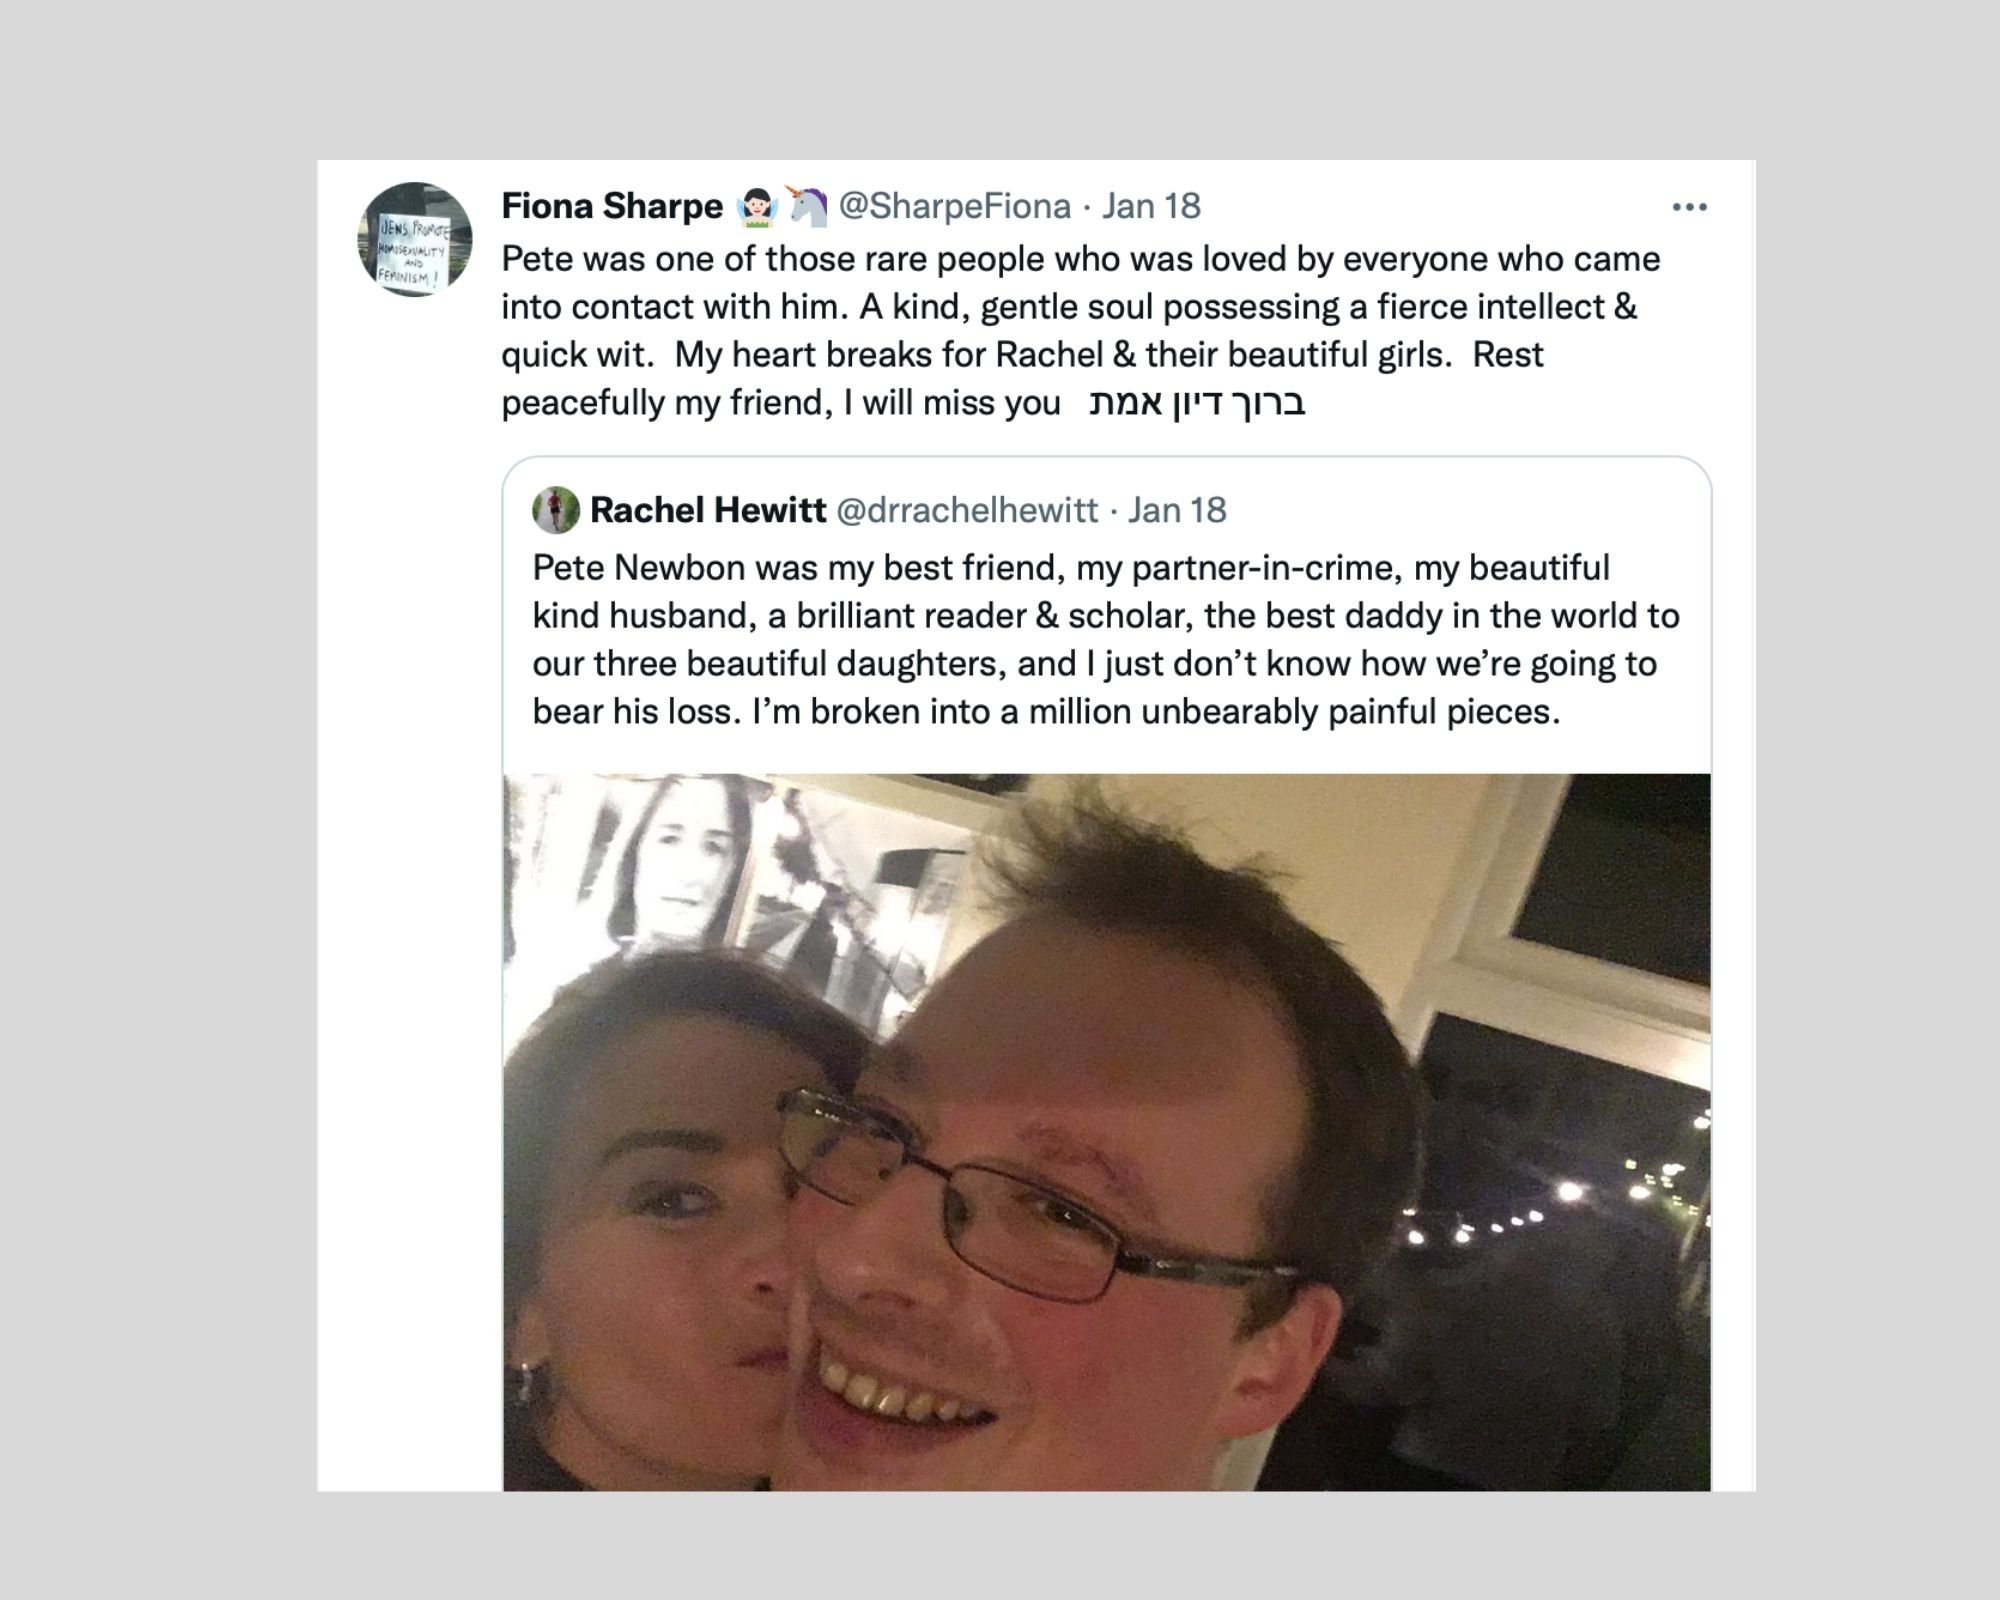Click the woman's earring in the photo
Image resolution: width=2000 pixels, height=1600 pixels.
pos(522,1385)
